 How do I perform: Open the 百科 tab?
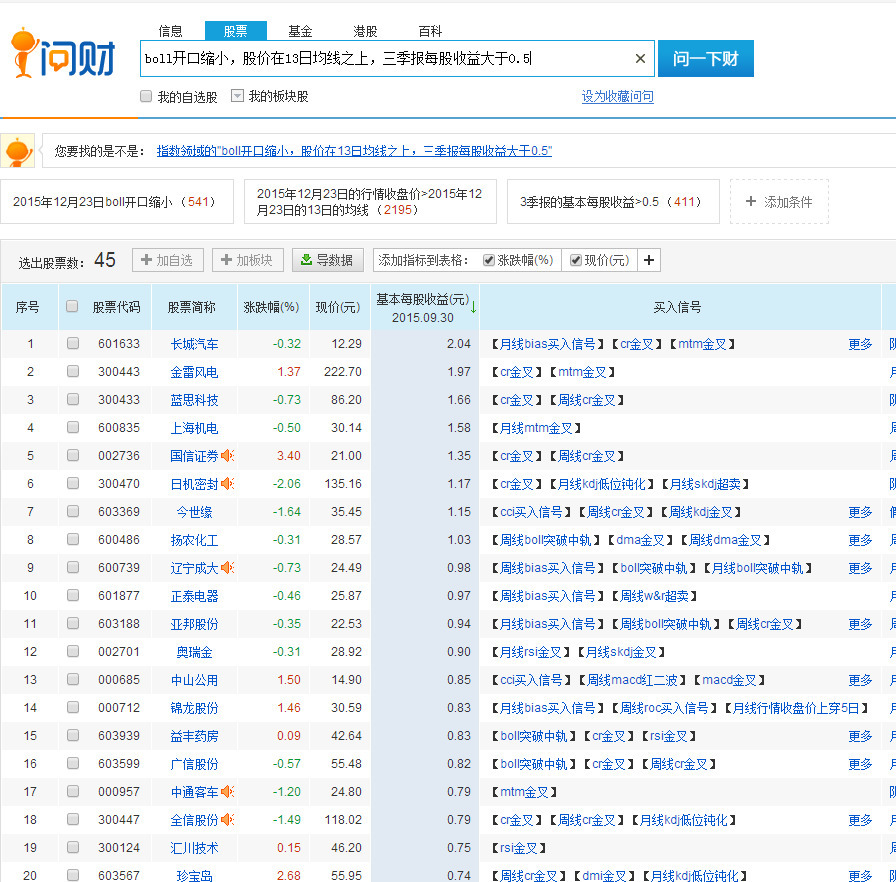[x=430, y=31]
